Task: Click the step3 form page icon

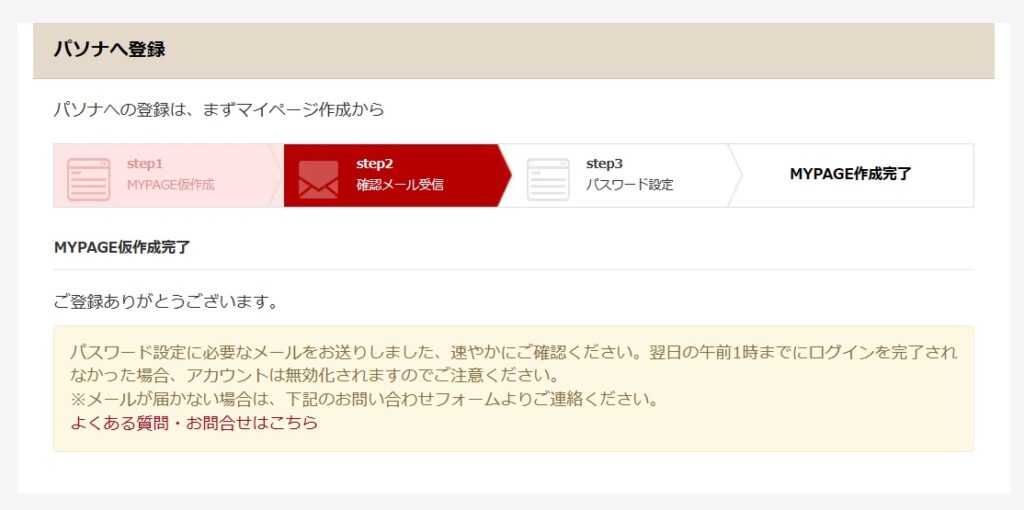Action: pyautogui.click(x=547, y=178)
